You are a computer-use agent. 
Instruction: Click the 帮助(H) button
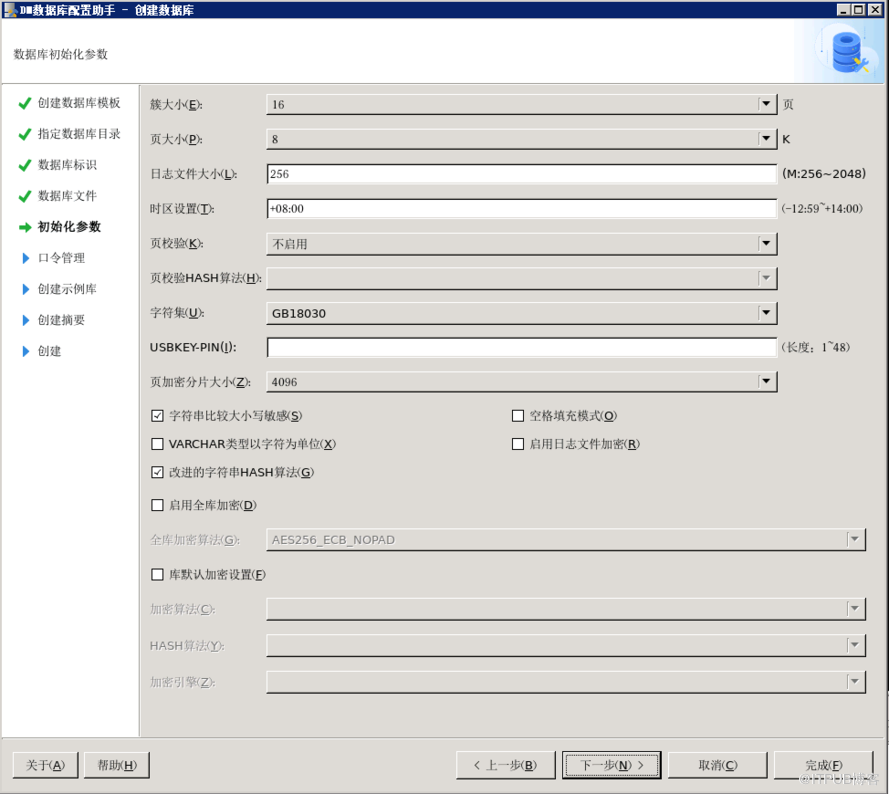[117, 765]
